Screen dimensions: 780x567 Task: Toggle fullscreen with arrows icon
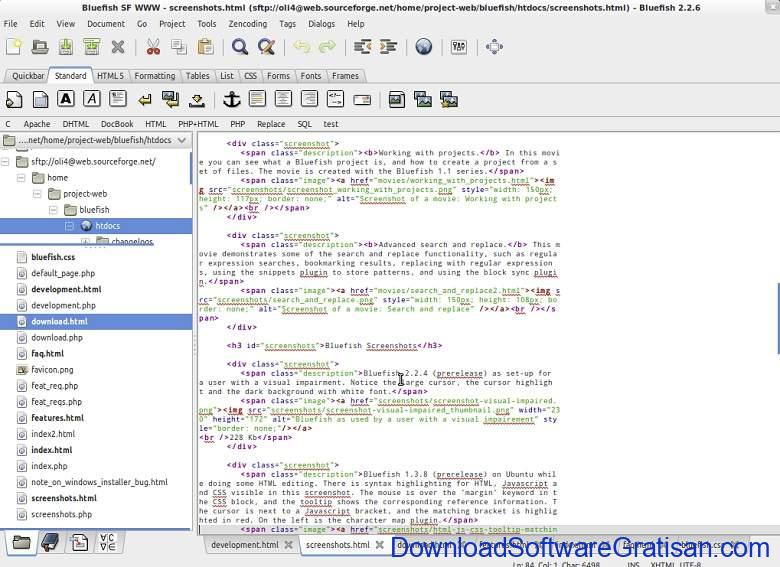coord(494,47)
